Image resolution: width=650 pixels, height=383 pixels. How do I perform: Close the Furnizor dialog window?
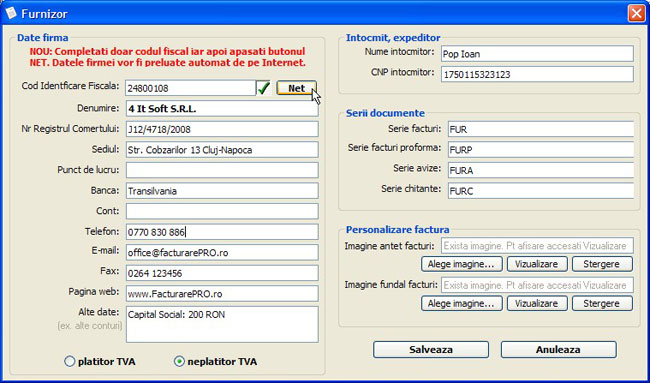636,13
